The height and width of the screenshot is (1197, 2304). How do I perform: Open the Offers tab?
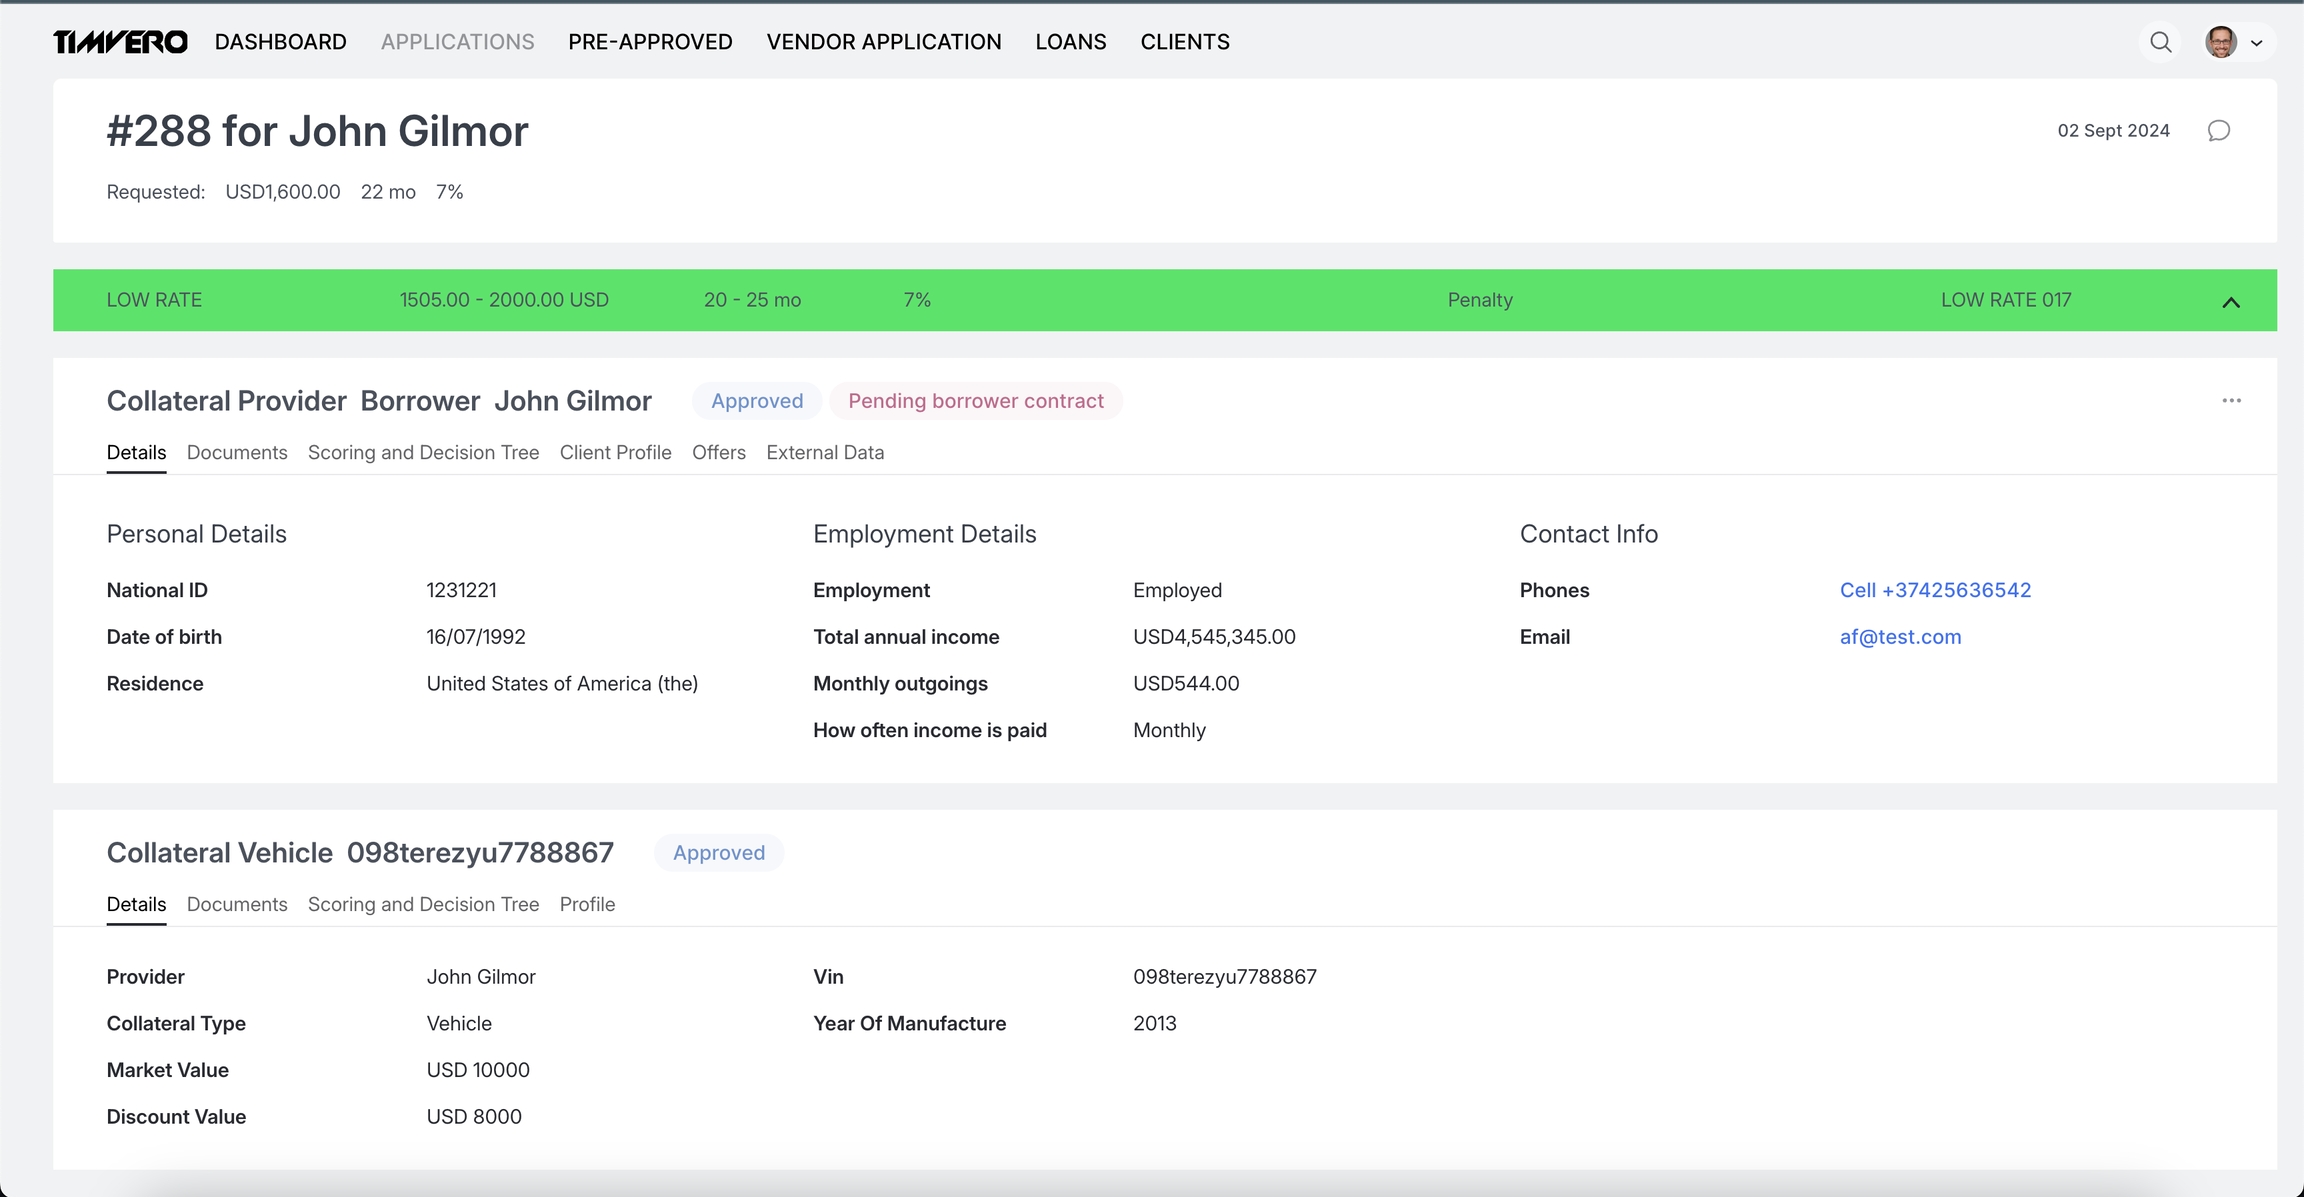[x=718, y=453]
